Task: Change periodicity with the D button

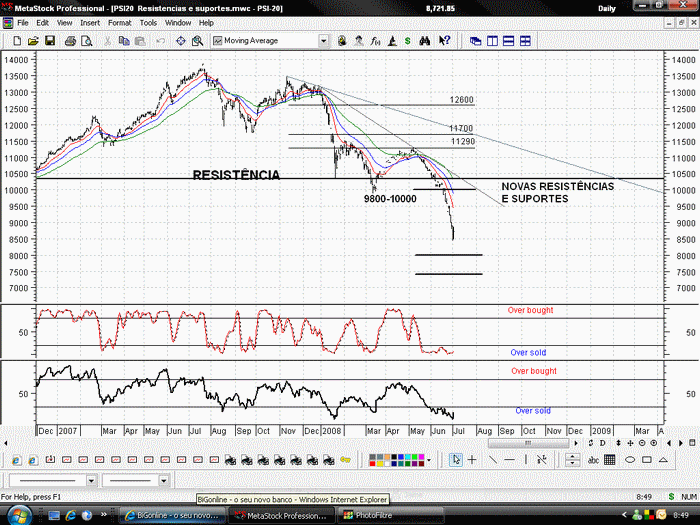Action: coord(603,443)
